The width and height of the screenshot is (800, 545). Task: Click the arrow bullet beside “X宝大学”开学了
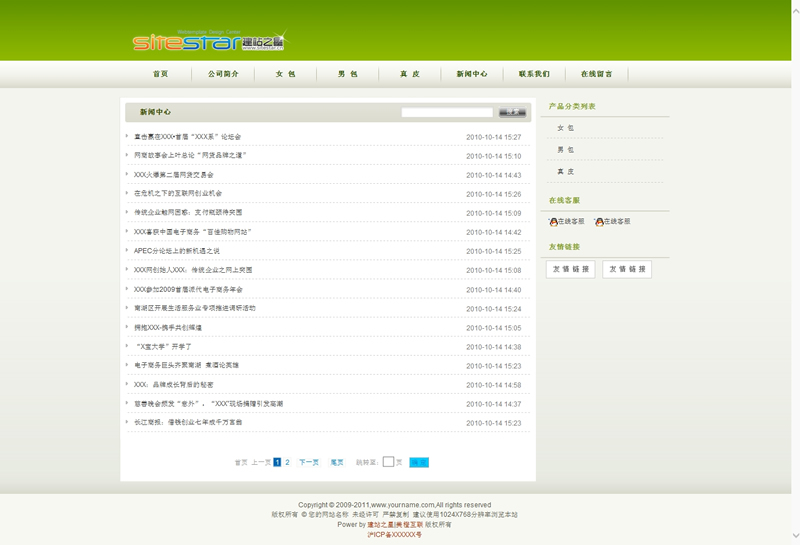coord(127,347)
